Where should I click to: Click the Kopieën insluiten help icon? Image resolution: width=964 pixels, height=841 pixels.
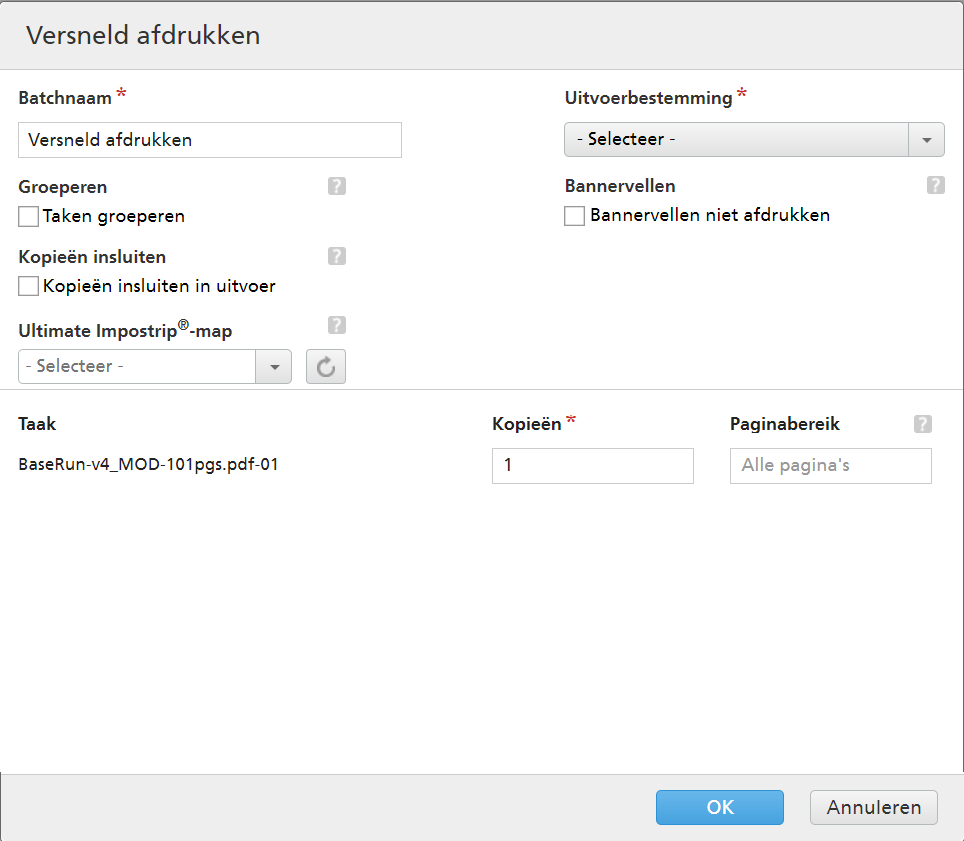(x=337, y=256)
